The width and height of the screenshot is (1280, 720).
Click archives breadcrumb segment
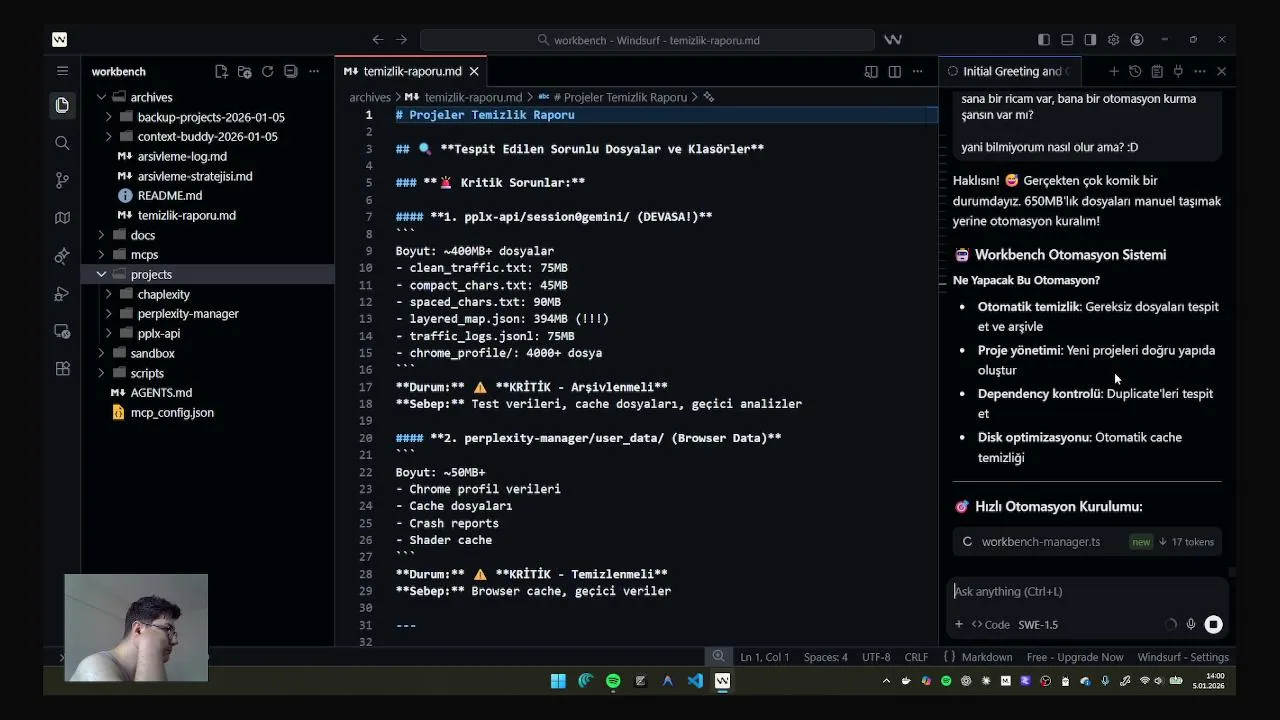(370, 97)
